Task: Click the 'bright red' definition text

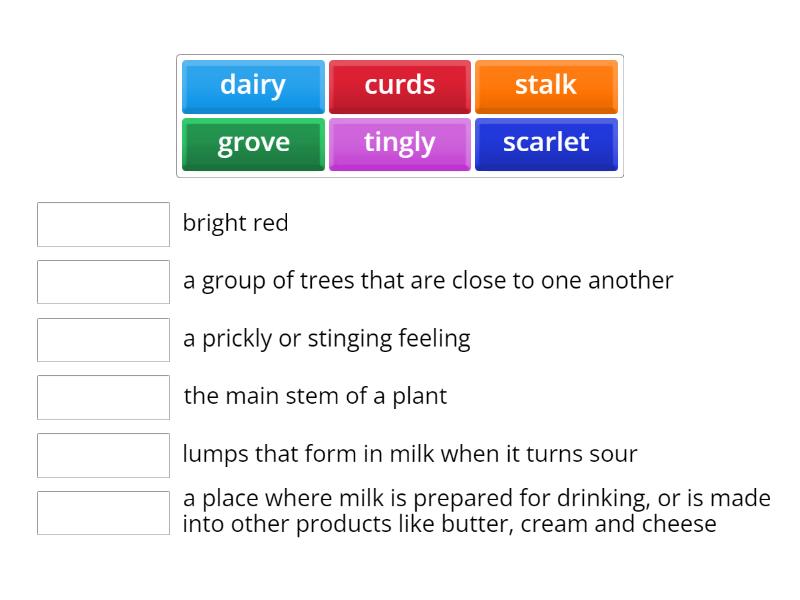Action: point(235,223)
